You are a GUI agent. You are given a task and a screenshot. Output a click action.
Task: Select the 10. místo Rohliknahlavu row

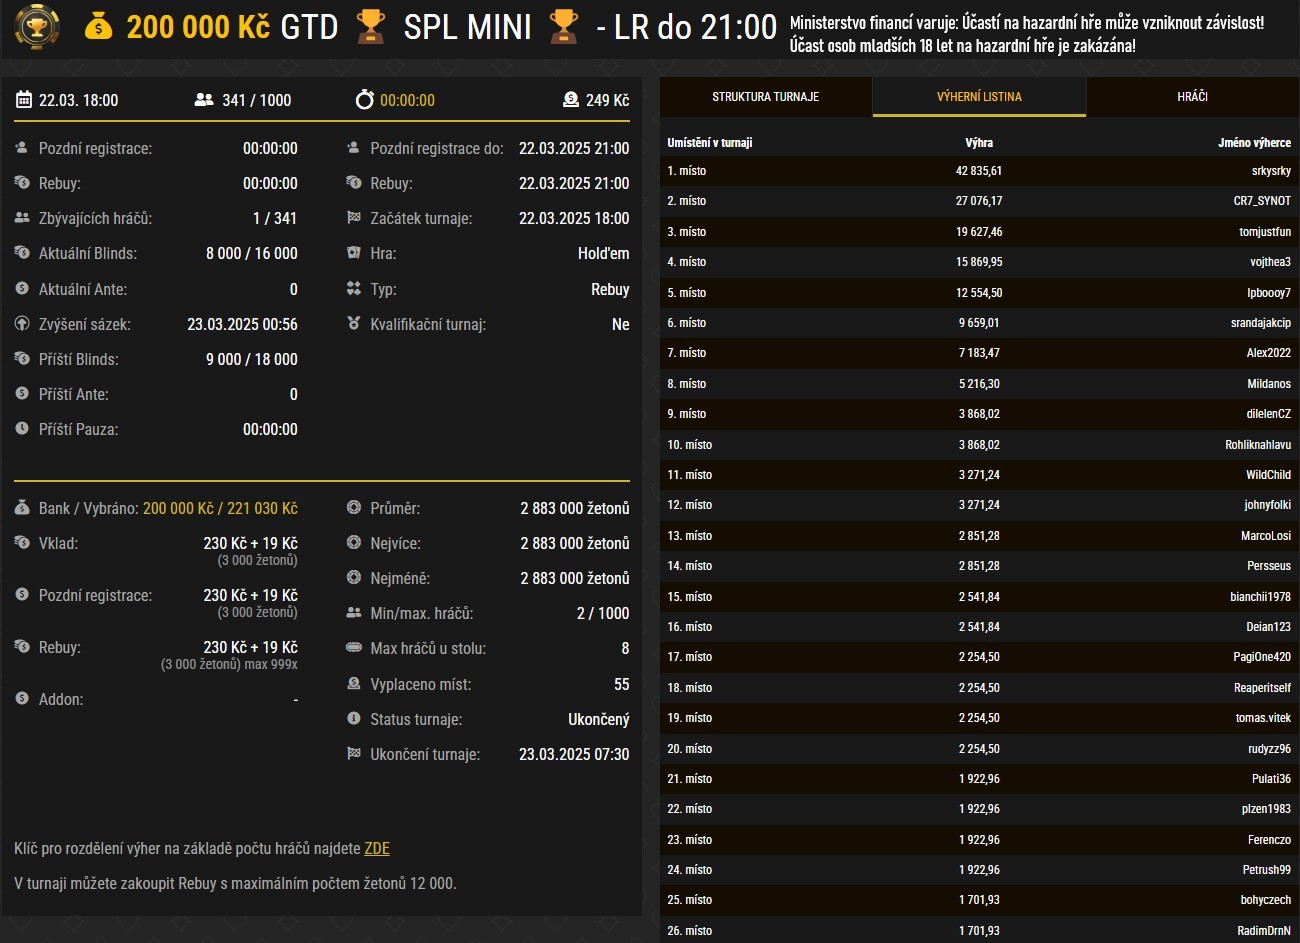[979, 445]
